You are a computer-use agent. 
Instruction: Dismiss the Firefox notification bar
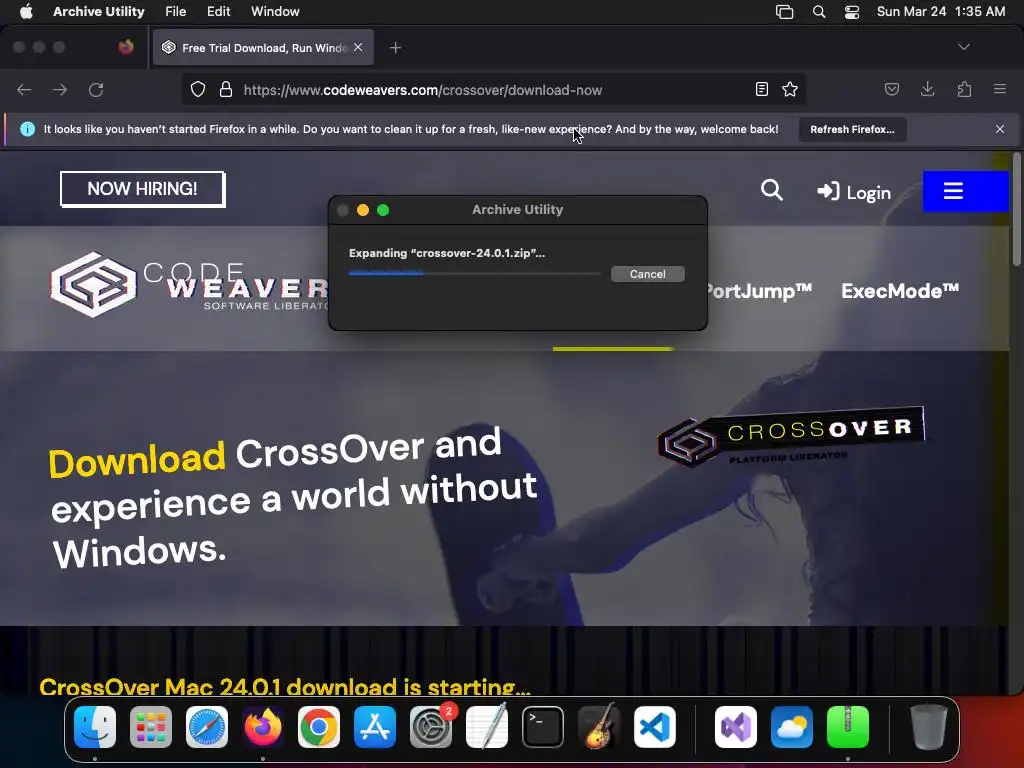pos(1000,129)
